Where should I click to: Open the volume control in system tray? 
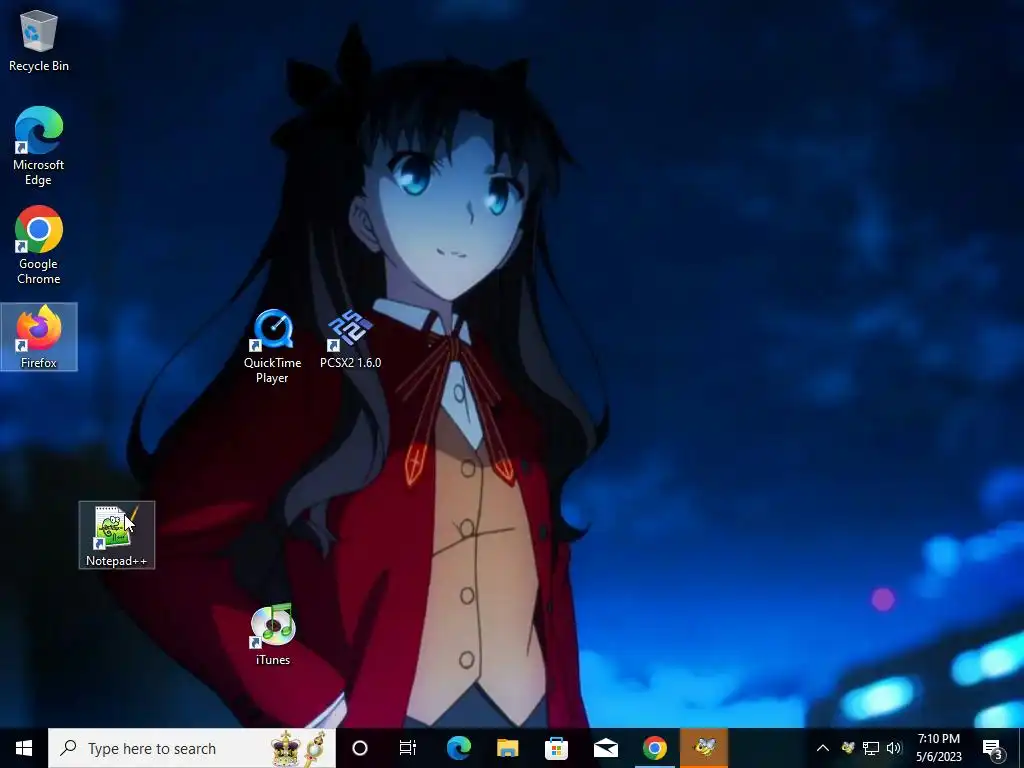[894, 748]
